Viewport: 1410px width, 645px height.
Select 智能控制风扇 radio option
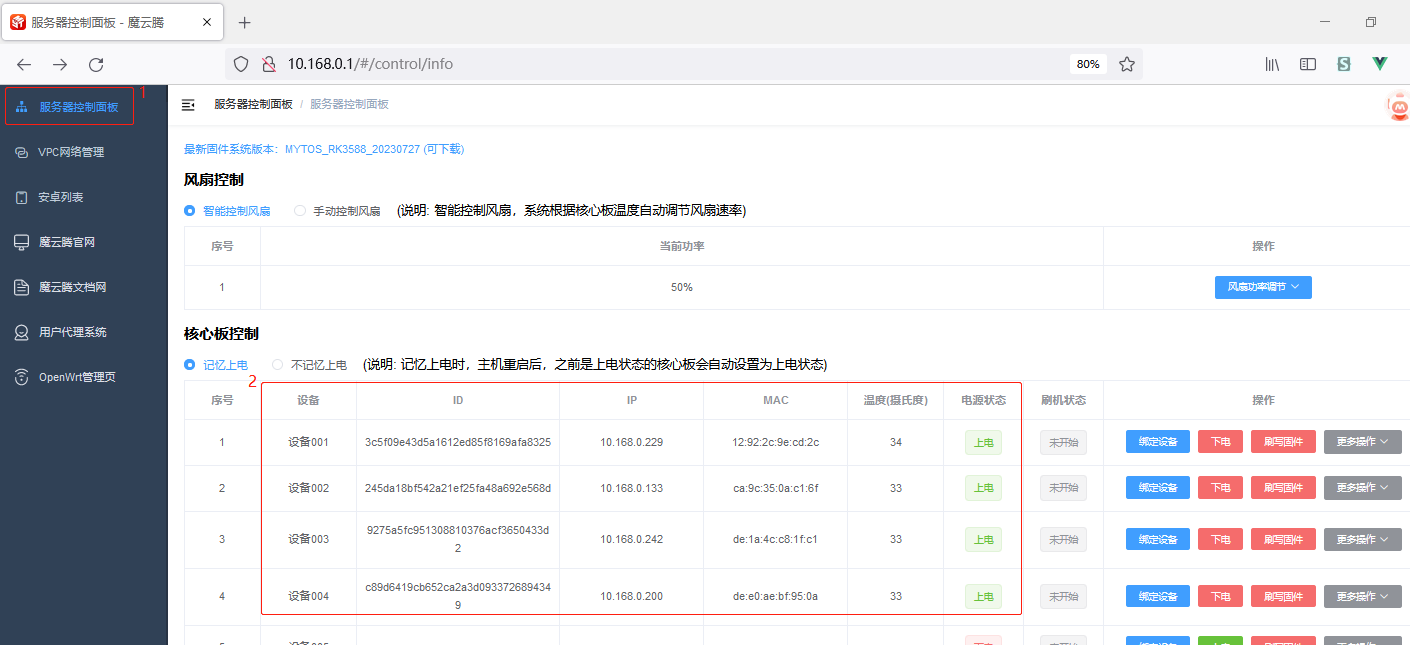190,211
